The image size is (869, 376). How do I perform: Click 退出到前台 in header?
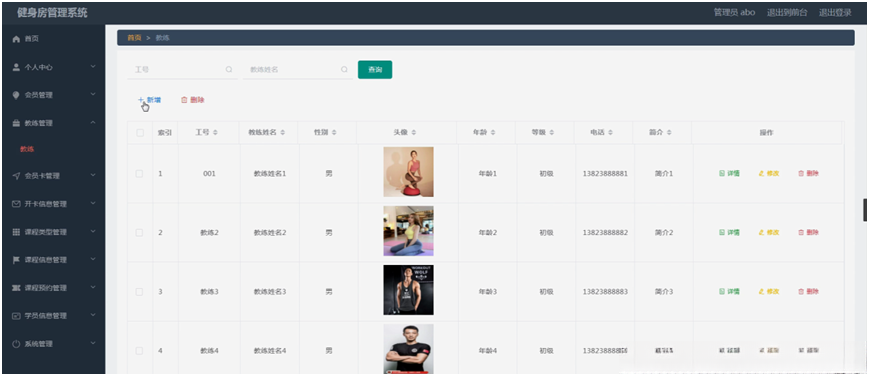click(787, 12)
